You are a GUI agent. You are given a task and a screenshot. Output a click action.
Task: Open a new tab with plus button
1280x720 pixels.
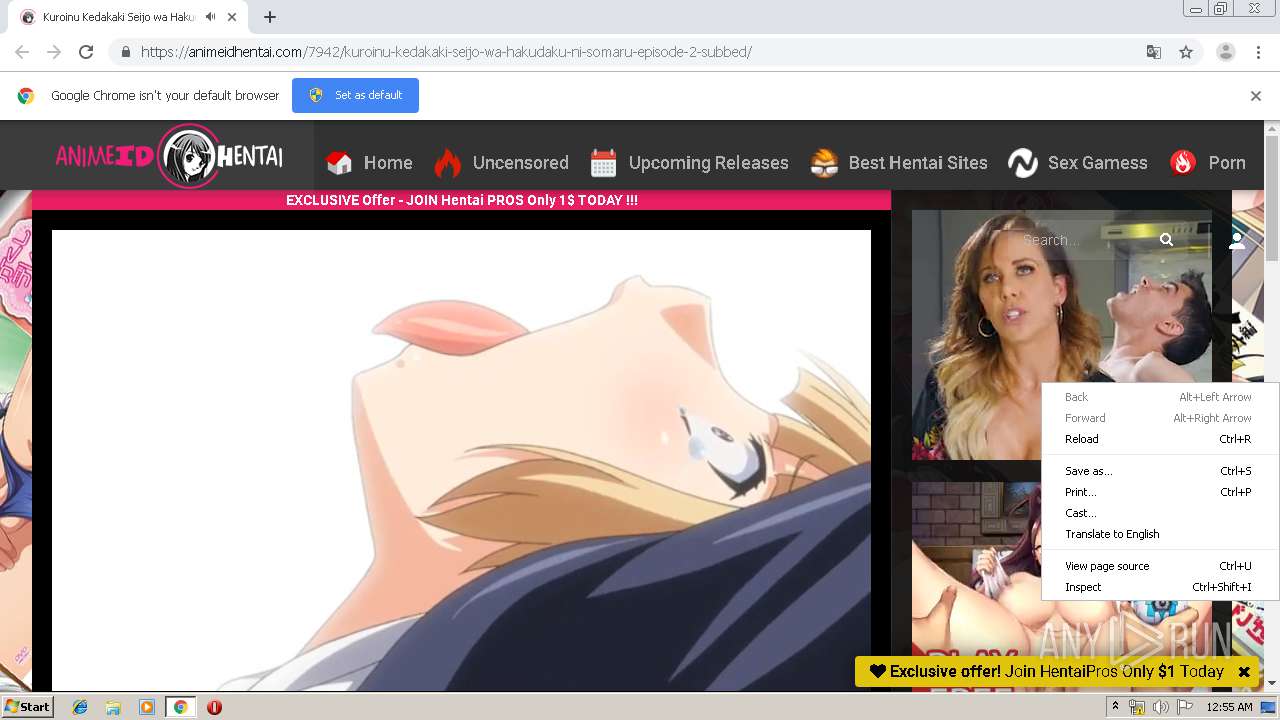pos(270,17)
